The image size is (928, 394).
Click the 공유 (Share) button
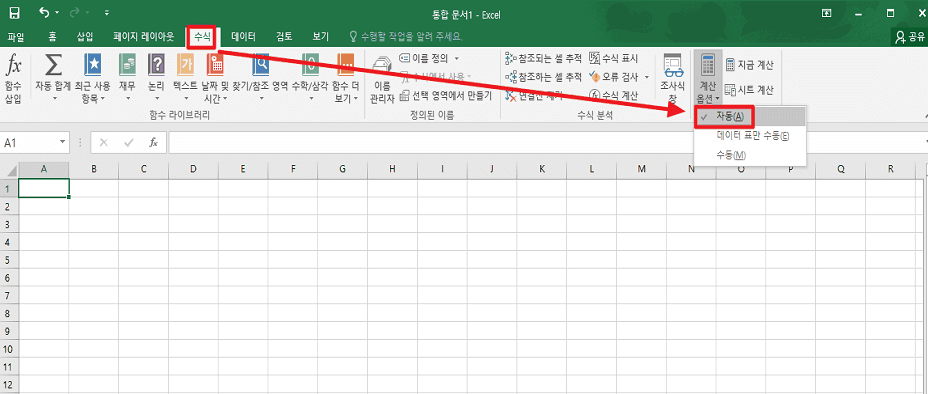(910, 38)
